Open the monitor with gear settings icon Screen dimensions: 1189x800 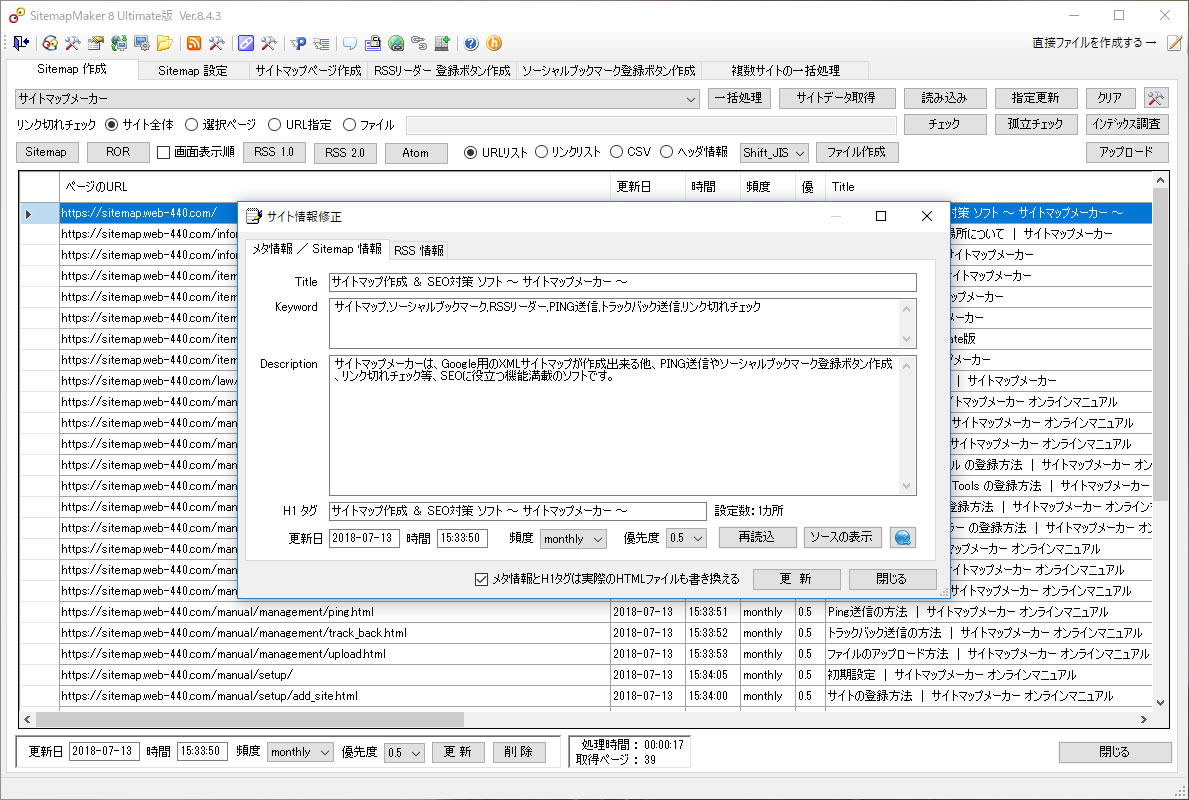tap(142, 43)
